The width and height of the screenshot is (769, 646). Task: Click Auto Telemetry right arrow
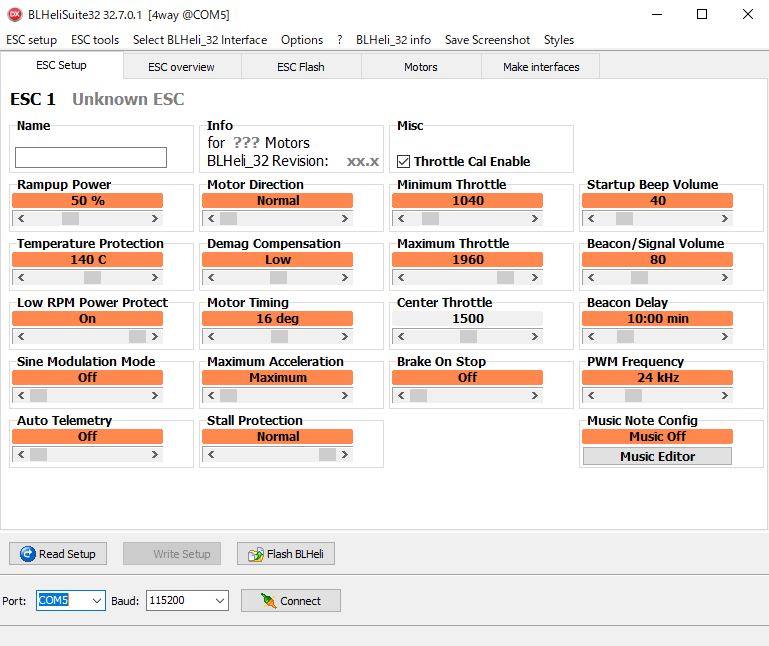pyautogui.click(x=154, y=454)
